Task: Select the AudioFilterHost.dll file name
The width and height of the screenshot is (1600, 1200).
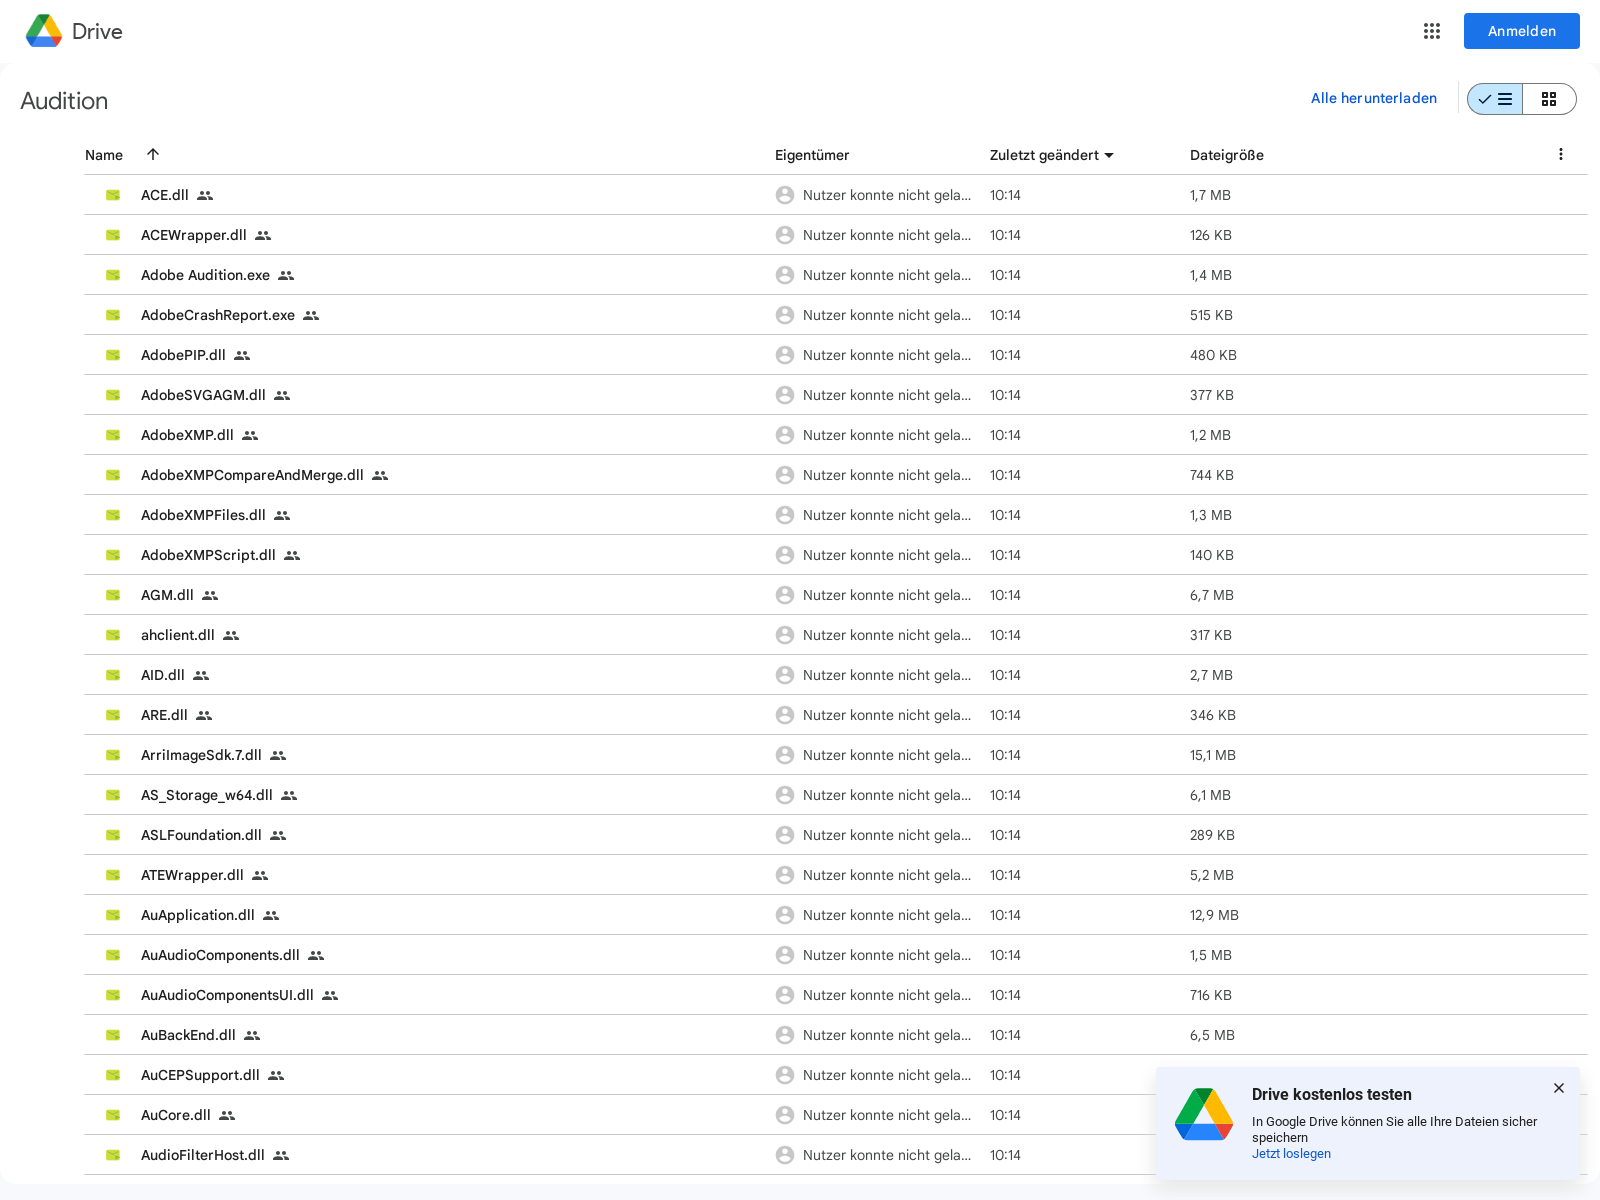Action: (203, 1155)
